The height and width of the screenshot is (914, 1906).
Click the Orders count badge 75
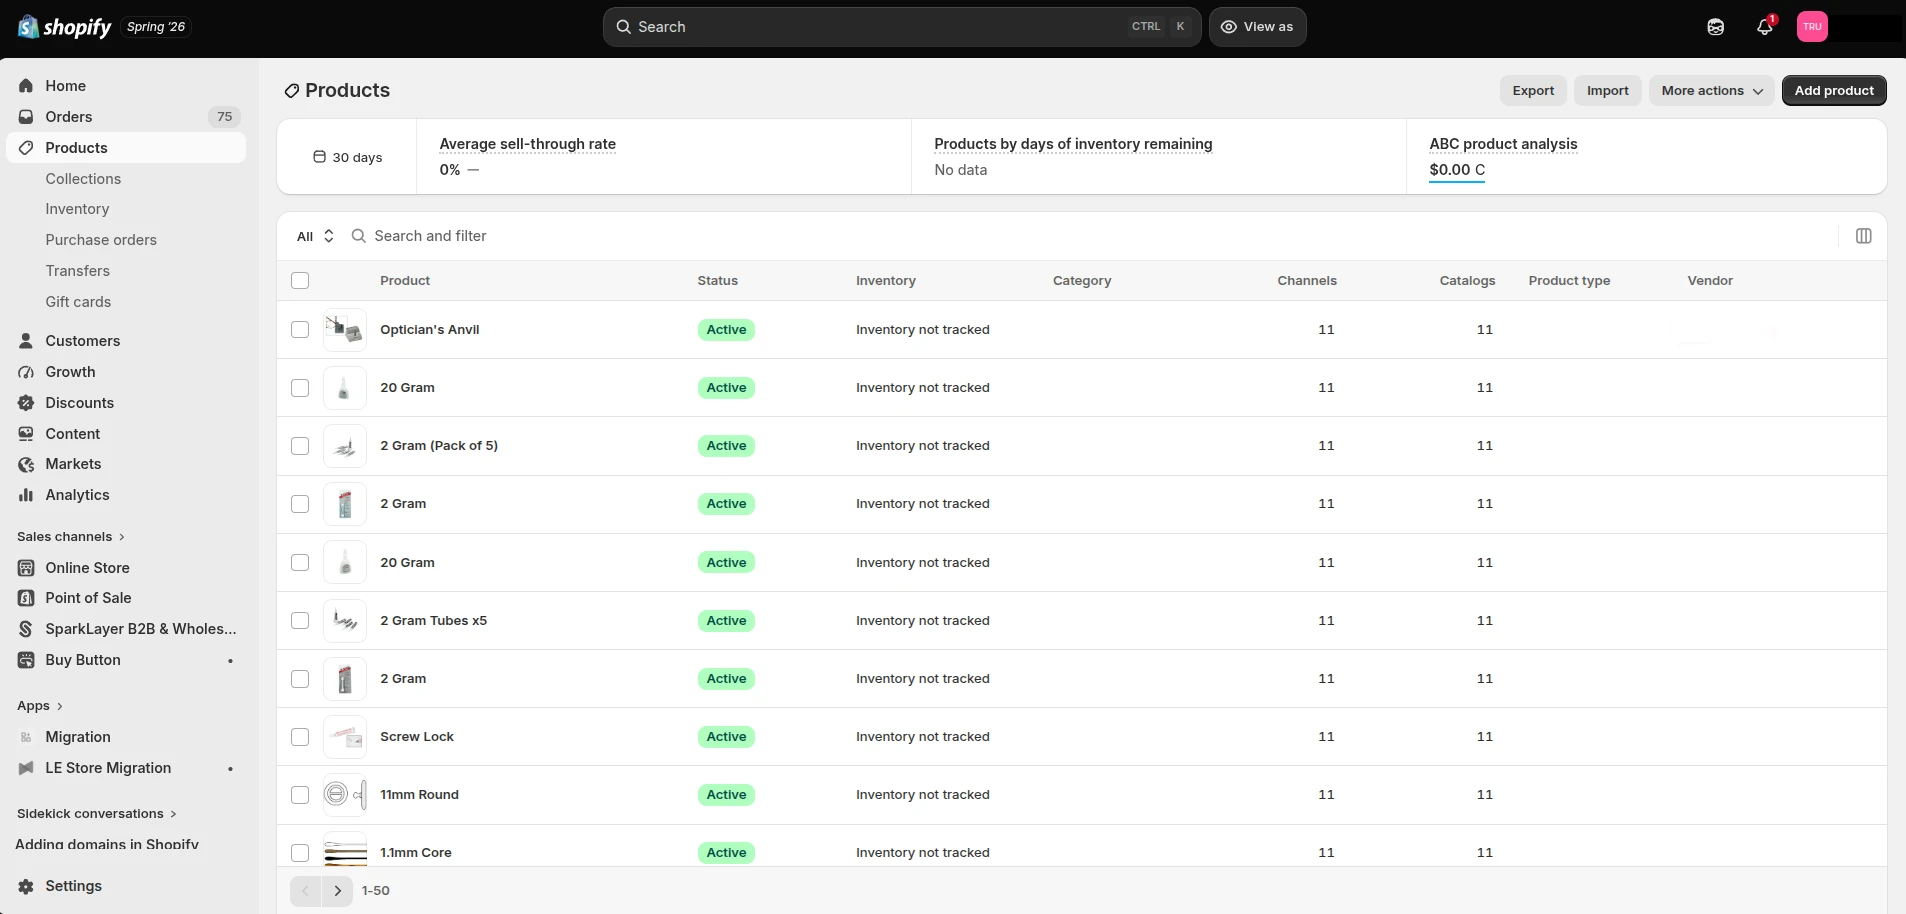point(225,117)
